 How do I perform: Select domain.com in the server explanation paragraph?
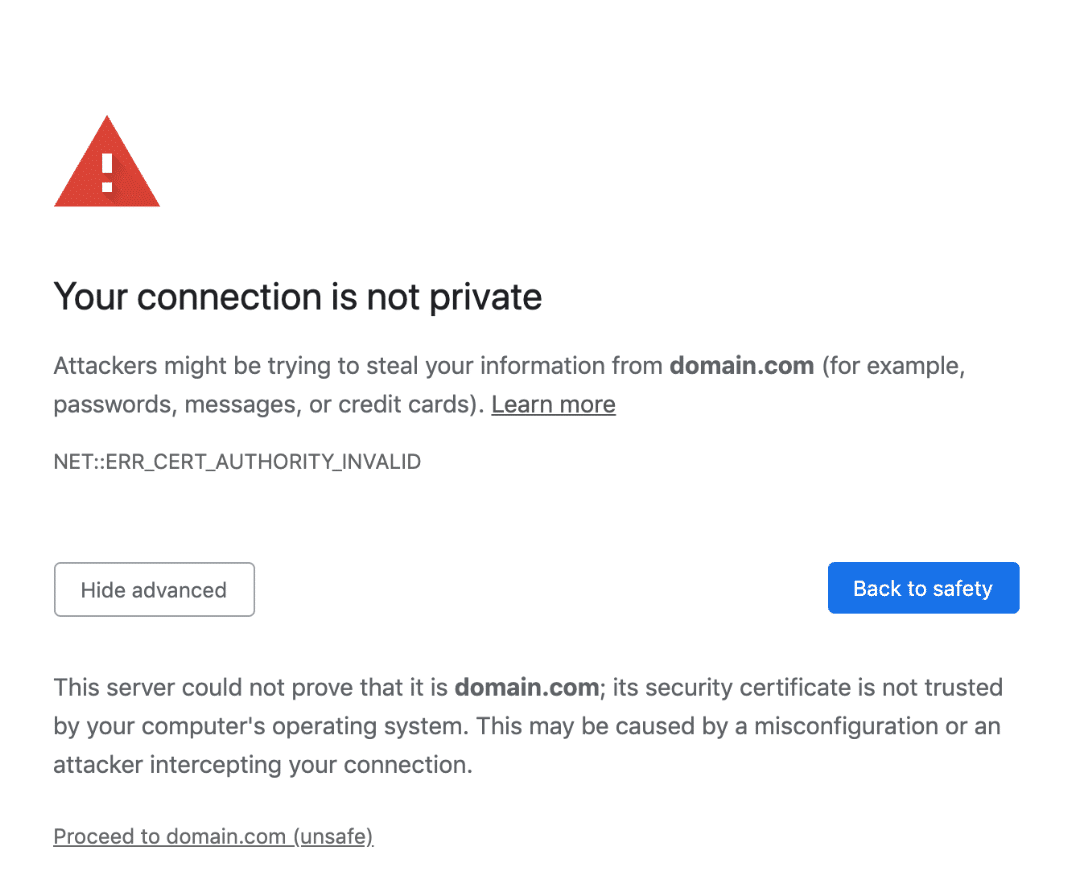[526, 687]
